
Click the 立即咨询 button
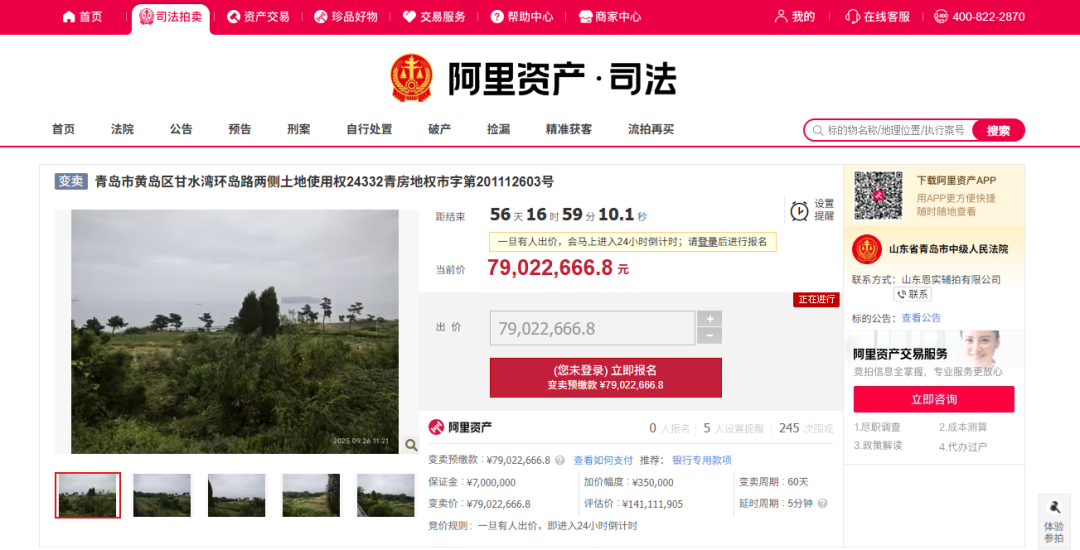(x=933, y=399)
